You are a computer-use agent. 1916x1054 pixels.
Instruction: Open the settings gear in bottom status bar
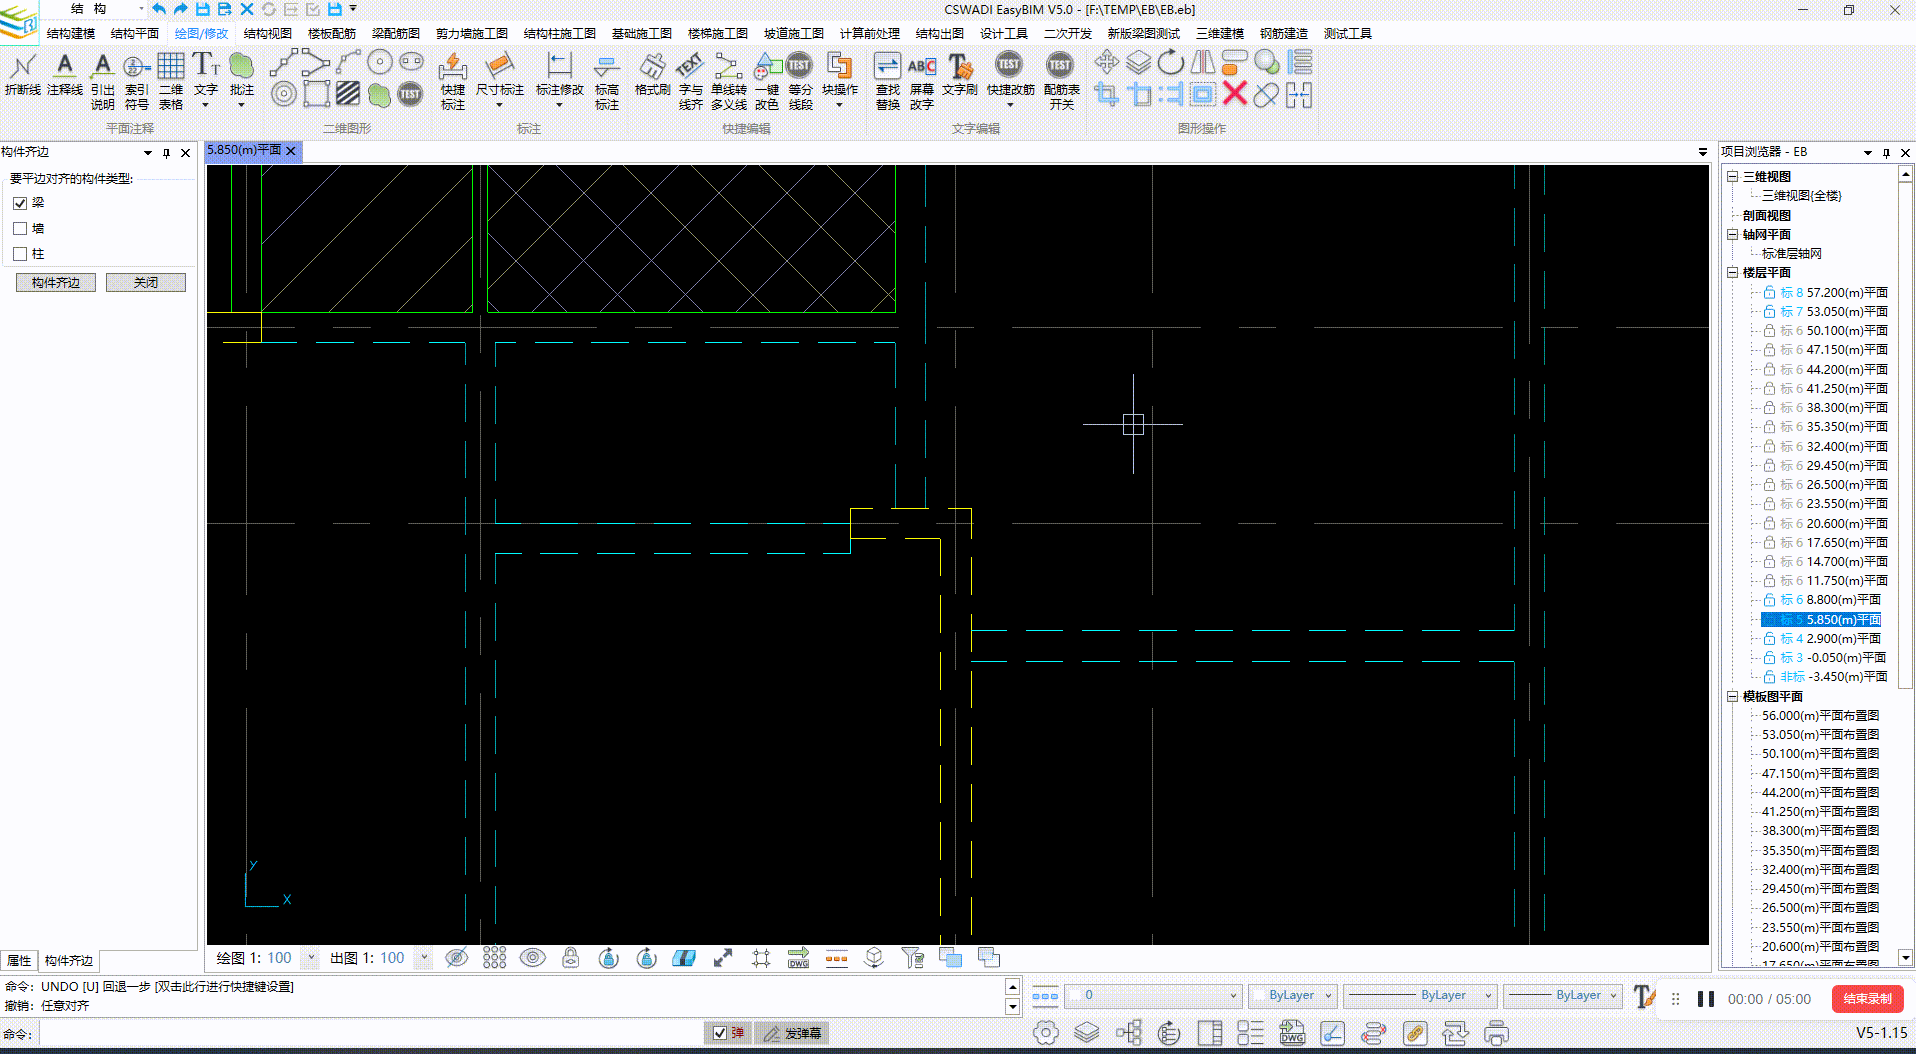(x=1046, y=1033)
